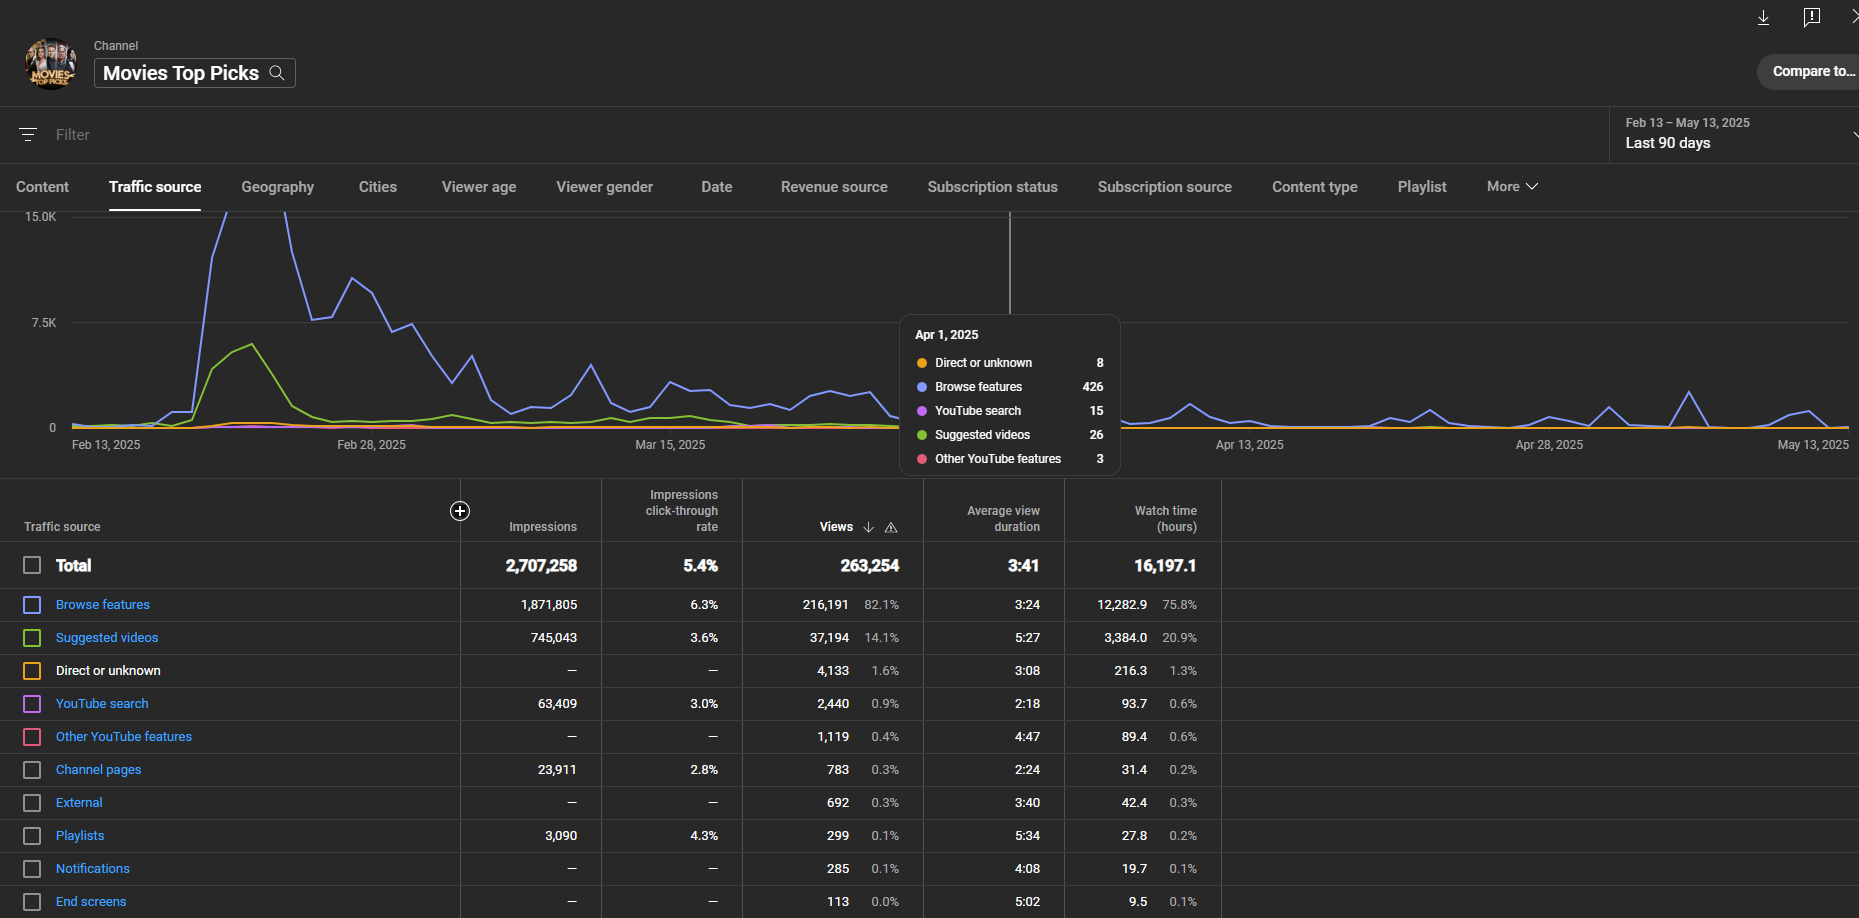
Task: Open the Last 90 days date range dropdown
Action: [1734, 134]
